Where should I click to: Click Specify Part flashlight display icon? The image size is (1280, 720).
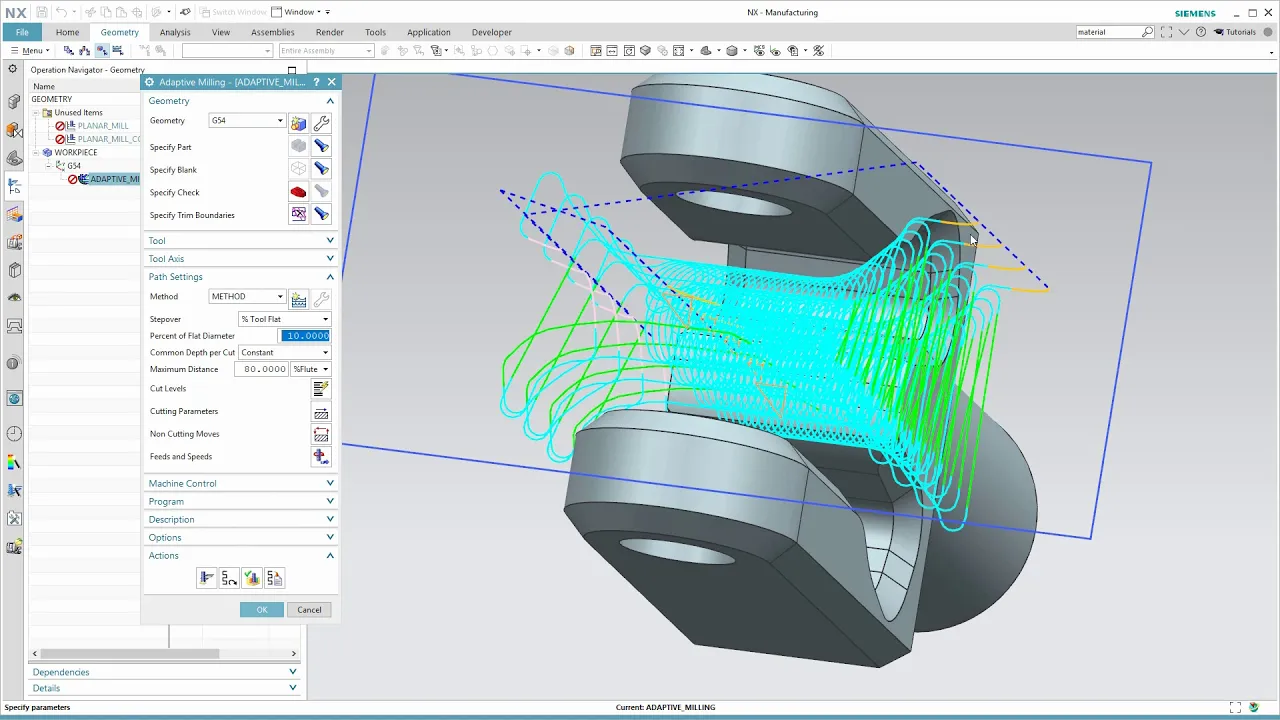coord(321,147)
